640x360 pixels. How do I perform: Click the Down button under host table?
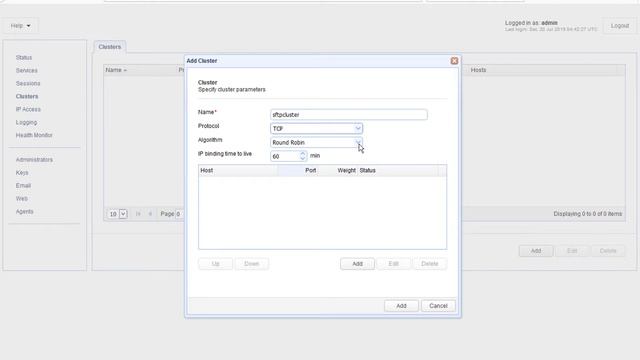251,264
